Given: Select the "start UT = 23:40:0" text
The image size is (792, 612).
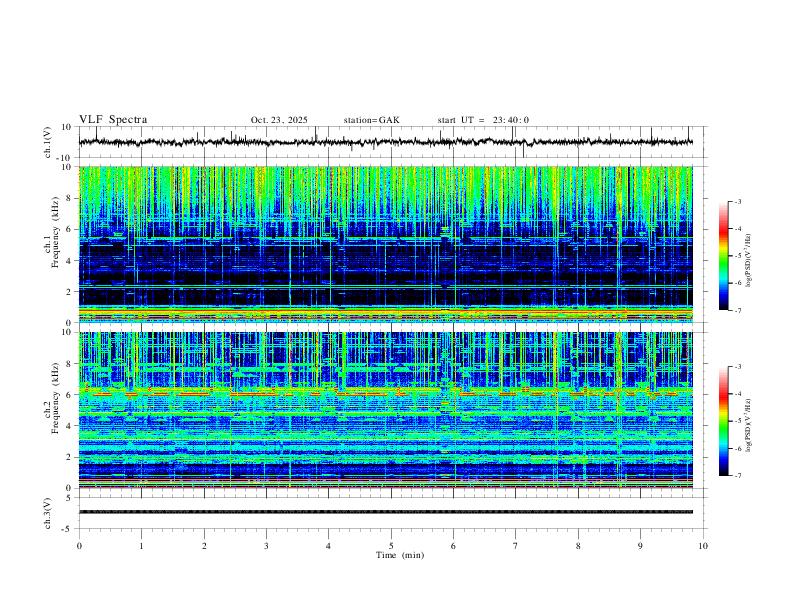Looking at the screenshot, I should click(483, 120).
